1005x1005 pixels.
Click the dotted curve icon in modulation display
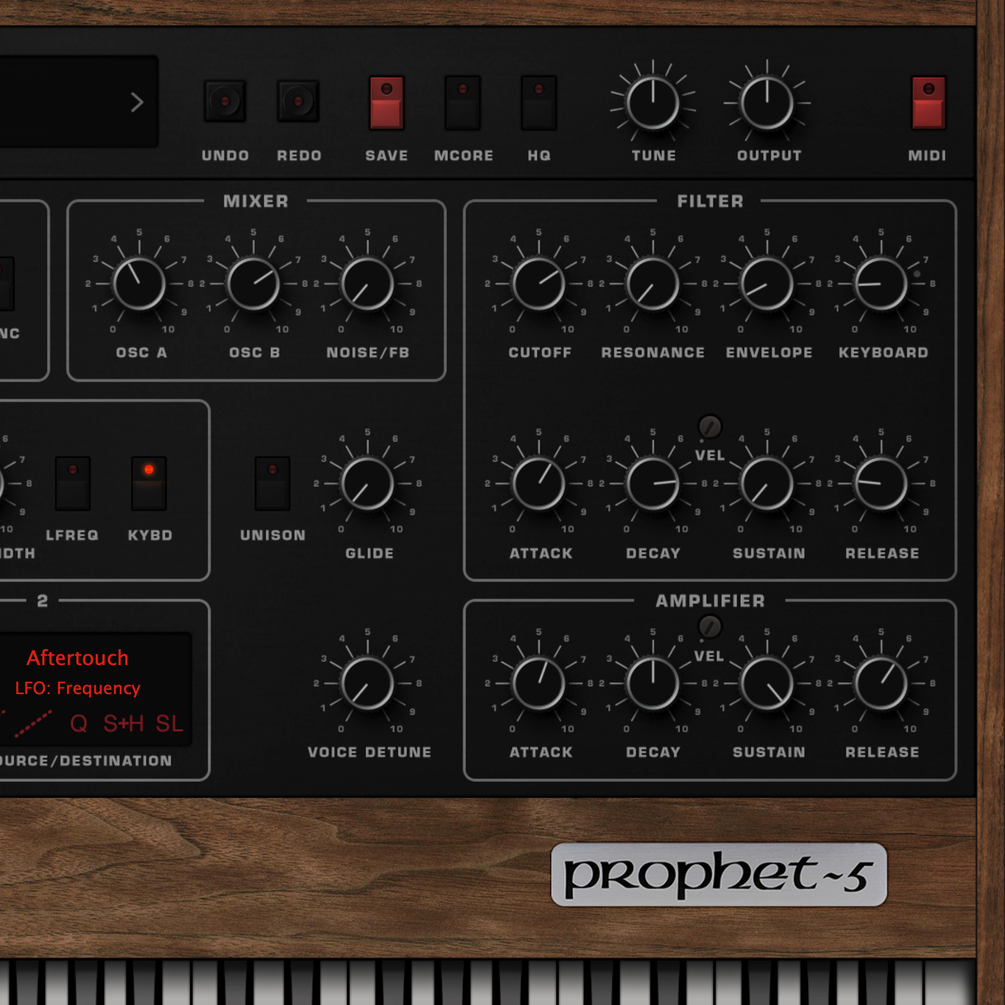[33, 724]
